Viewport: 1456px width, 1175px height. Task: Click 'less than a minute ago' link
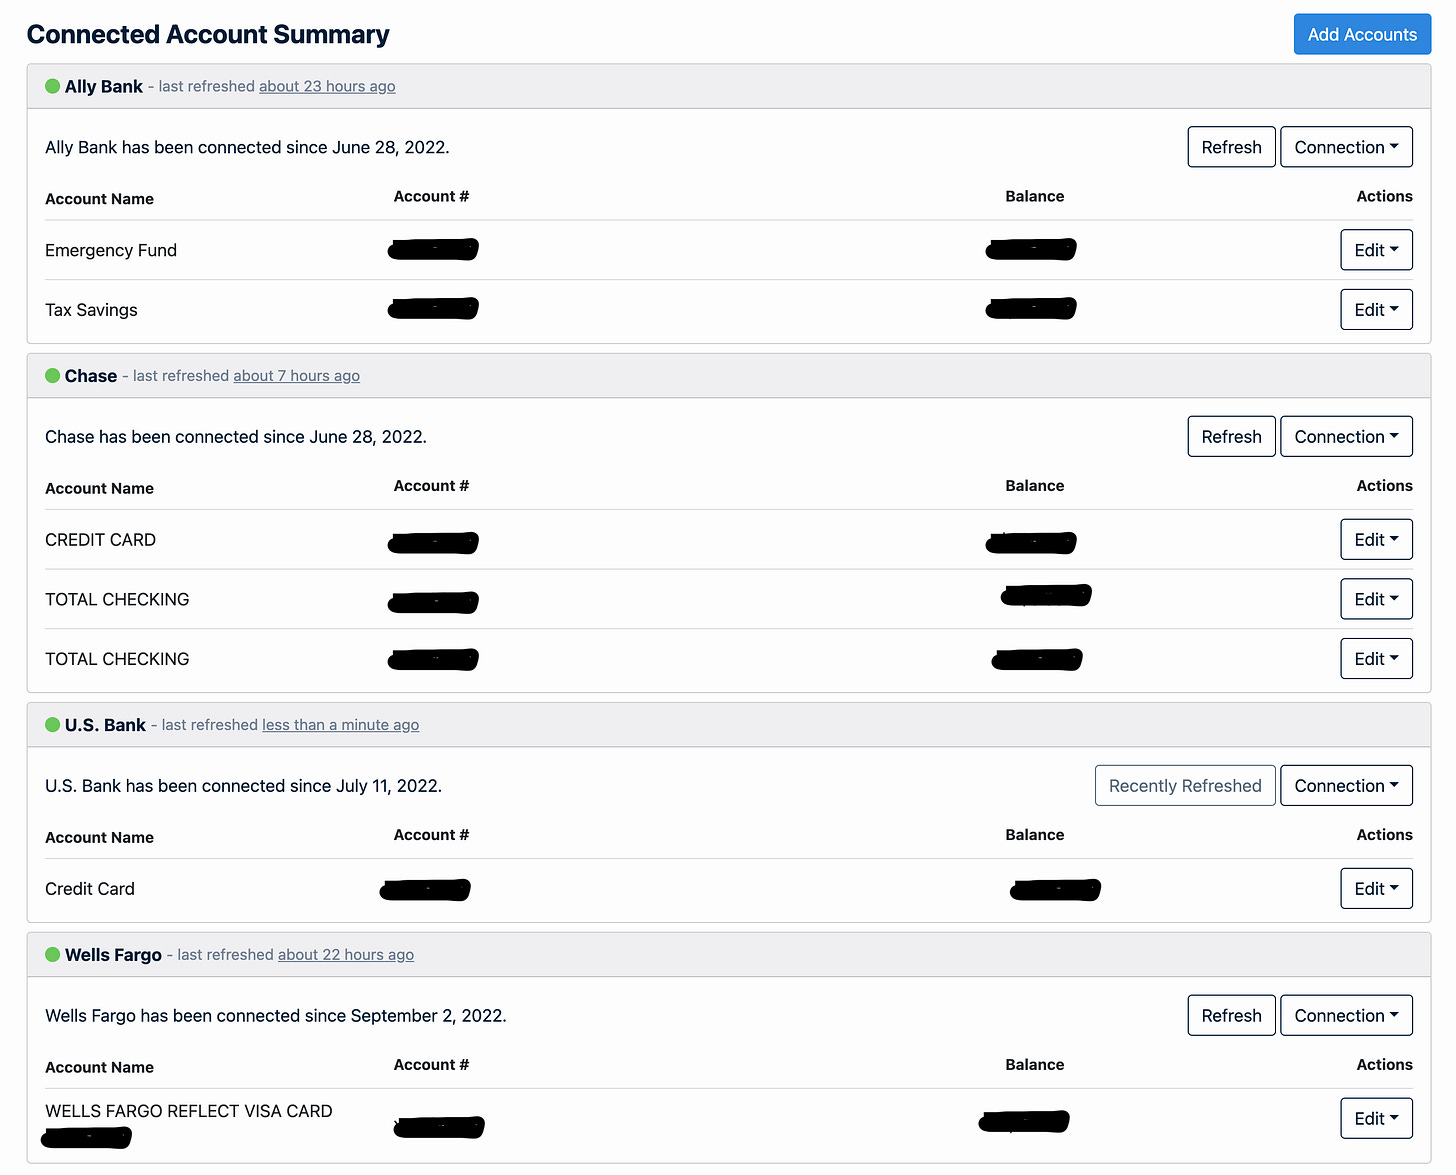point(341,725)
